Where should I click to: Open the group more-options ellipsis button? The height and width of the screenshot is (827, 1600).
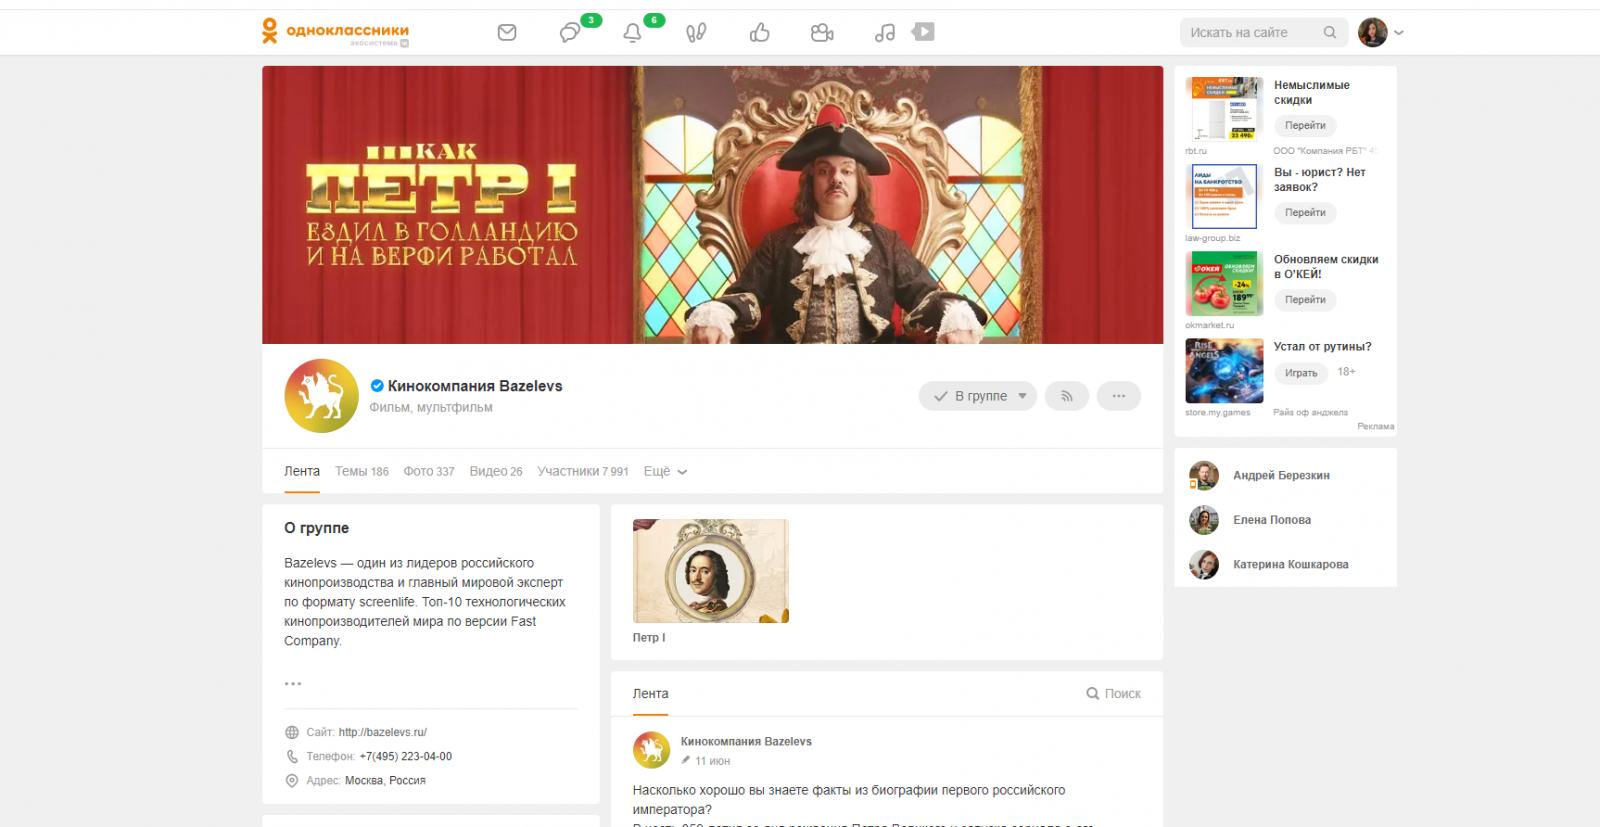click(x=1119, y=396)
